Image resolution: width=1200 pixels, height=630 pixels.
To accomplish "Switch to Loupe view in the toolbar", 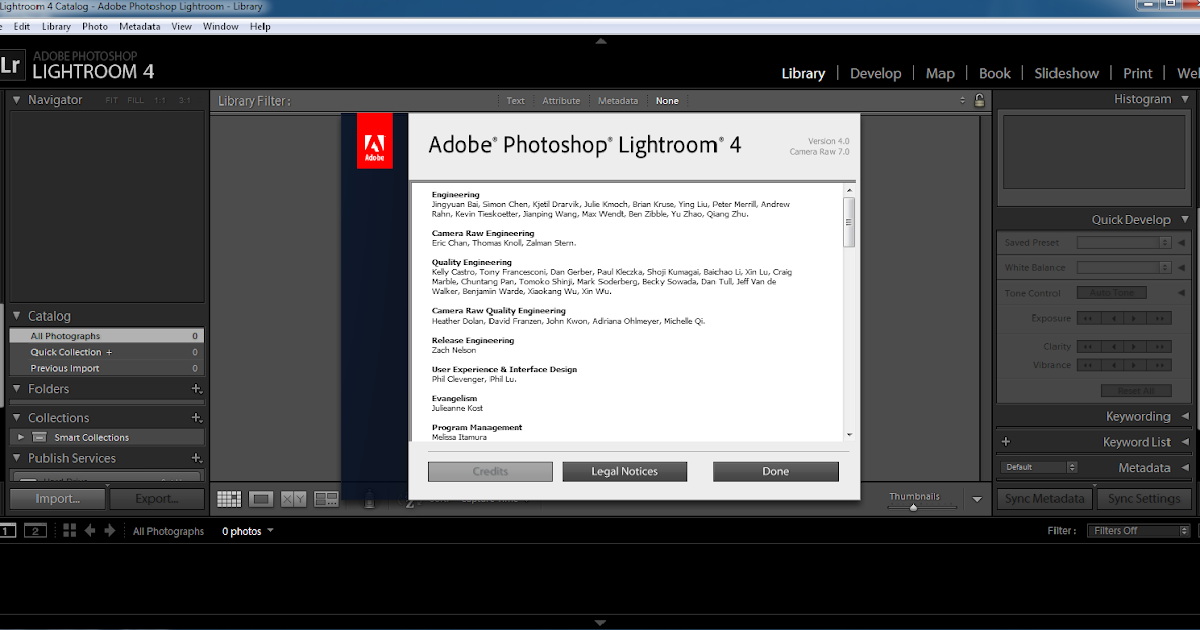I will pyautogui.click(x=261, y=498).
